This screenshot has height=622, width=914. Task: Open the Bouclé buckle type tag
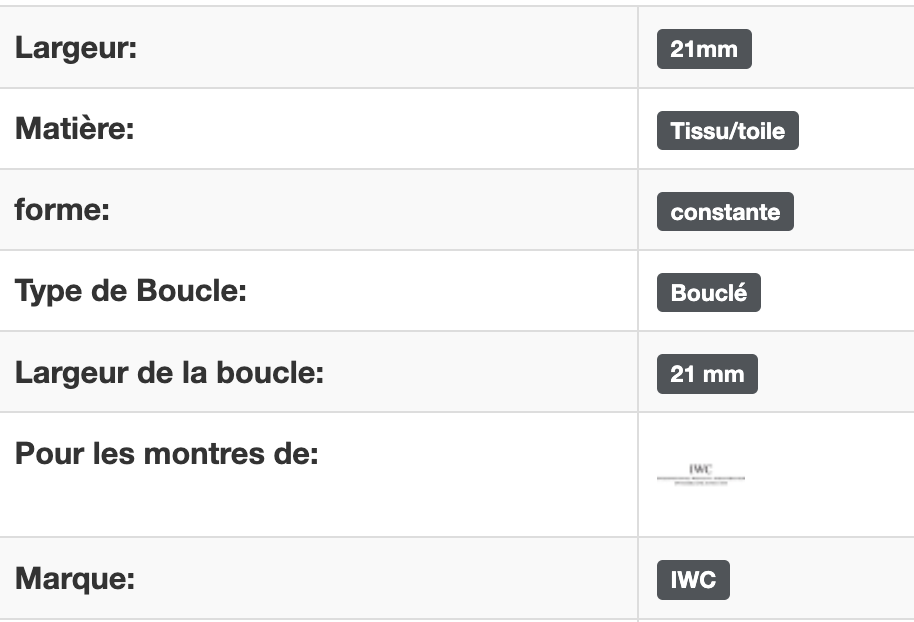(708, 293)
